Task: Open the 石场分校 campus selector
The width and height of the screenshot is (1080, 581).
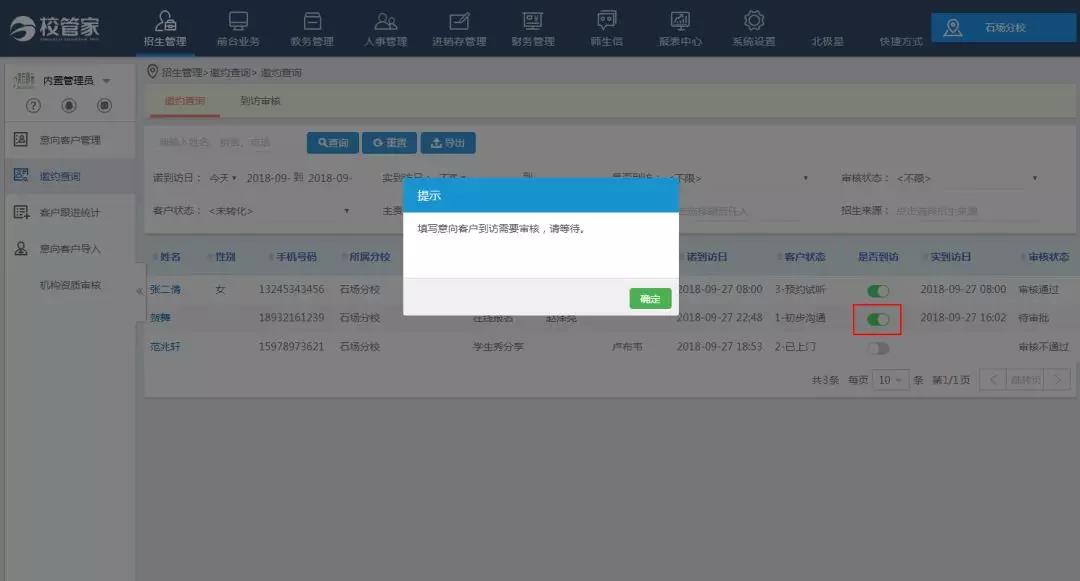Action: pos(1003,28)
